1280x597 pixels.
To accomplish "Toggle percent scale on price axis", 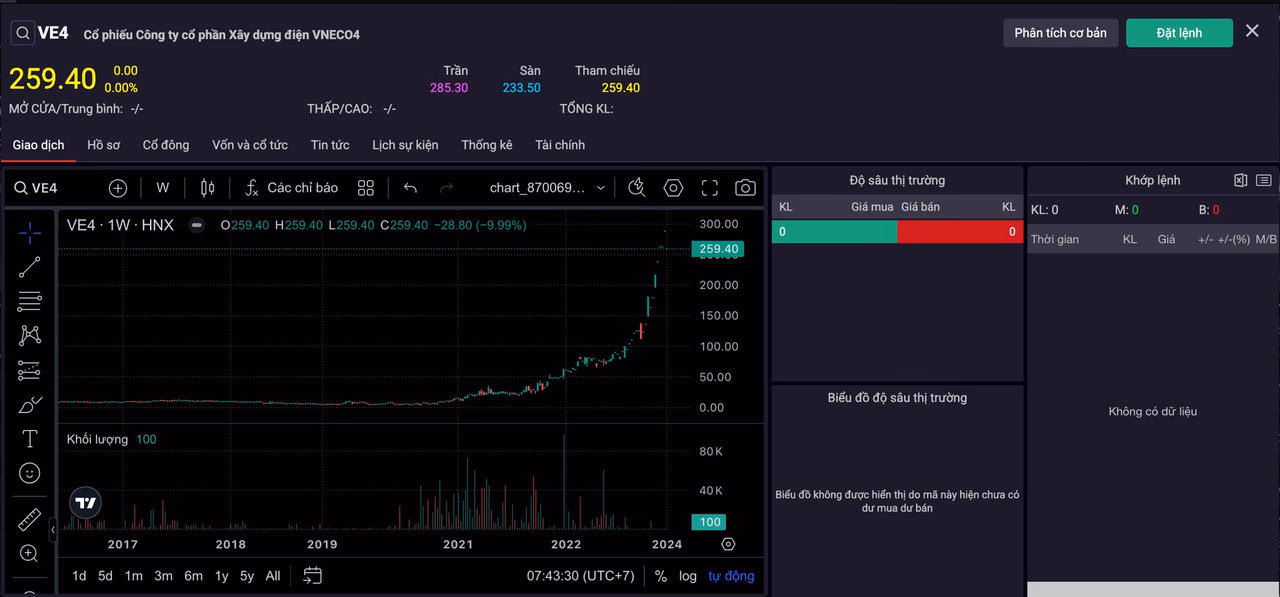I will tap(661, 576).
